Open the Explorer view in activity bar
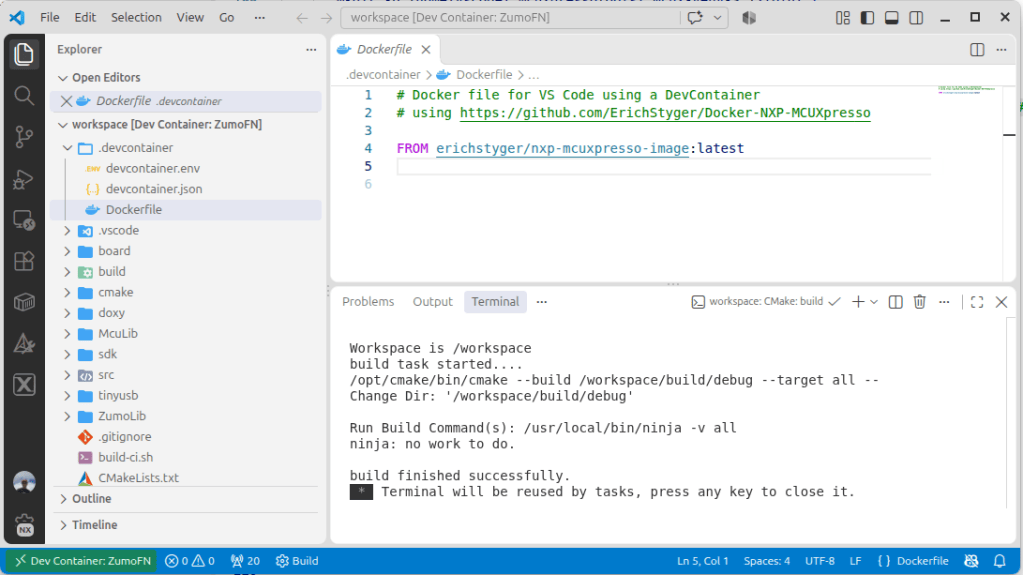 pos(24,54)
